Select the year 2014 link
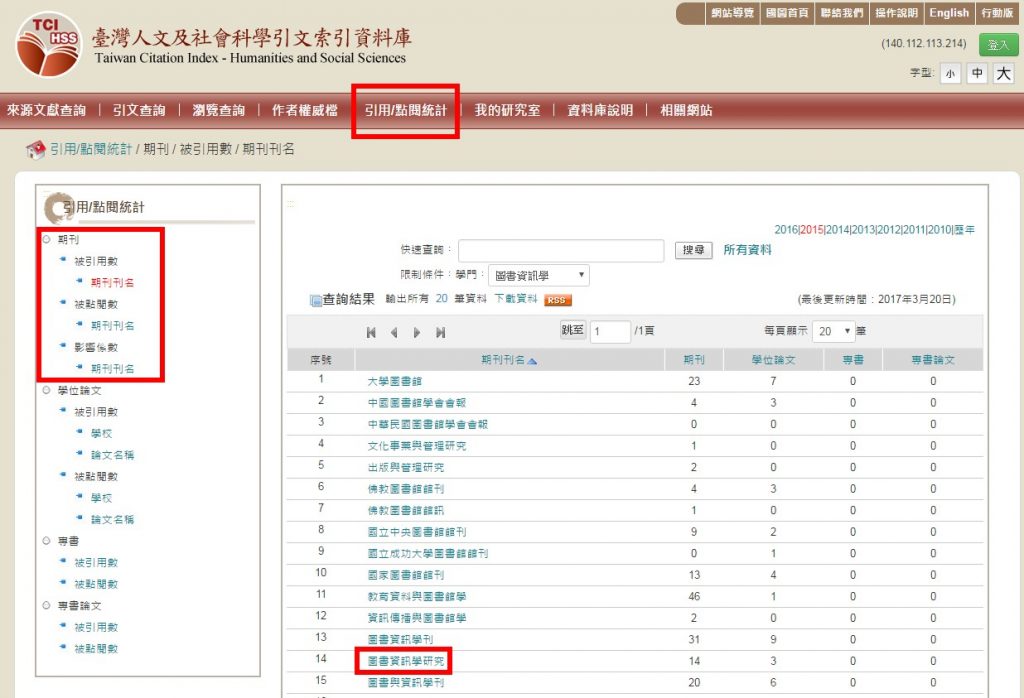The width and height of the screenshot is (1024, 698). tap(837, 230)
